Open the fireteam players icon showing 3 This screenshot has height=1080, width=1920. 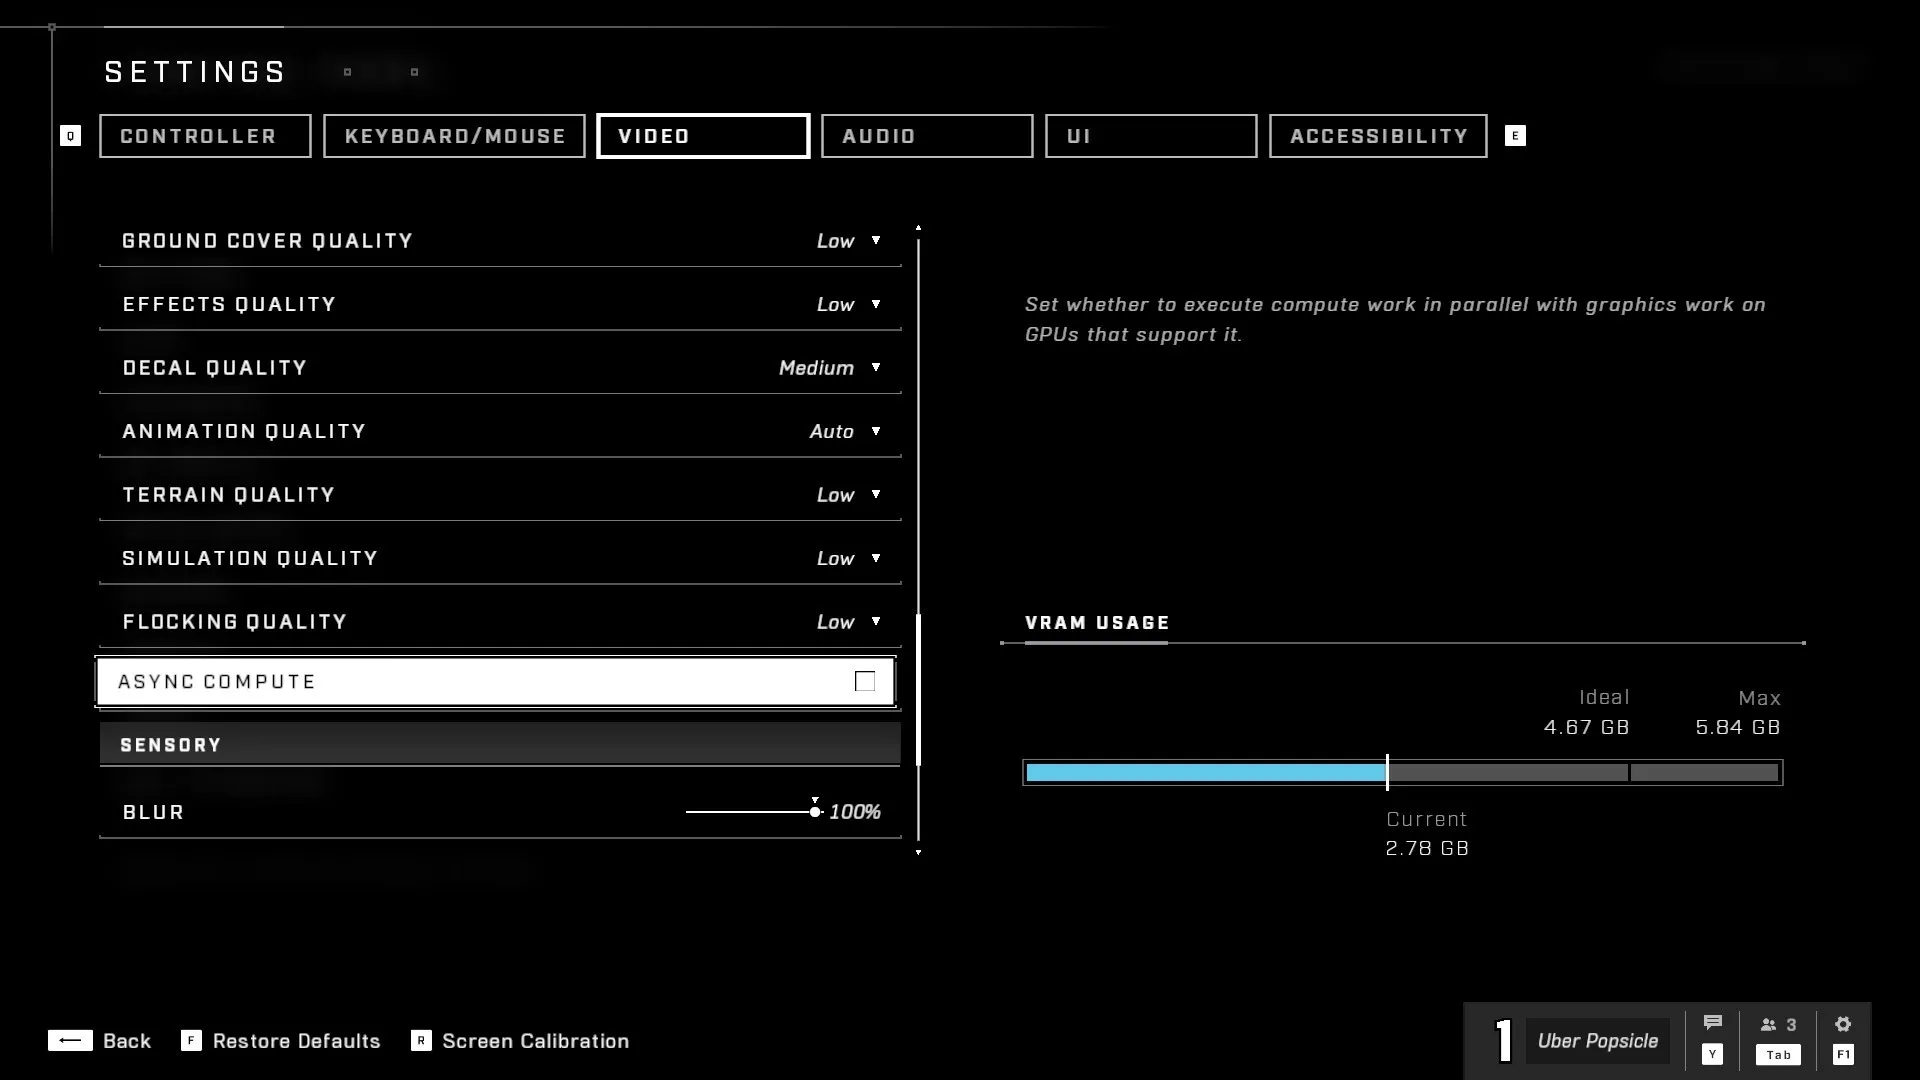click(x=1778, y=1025)
